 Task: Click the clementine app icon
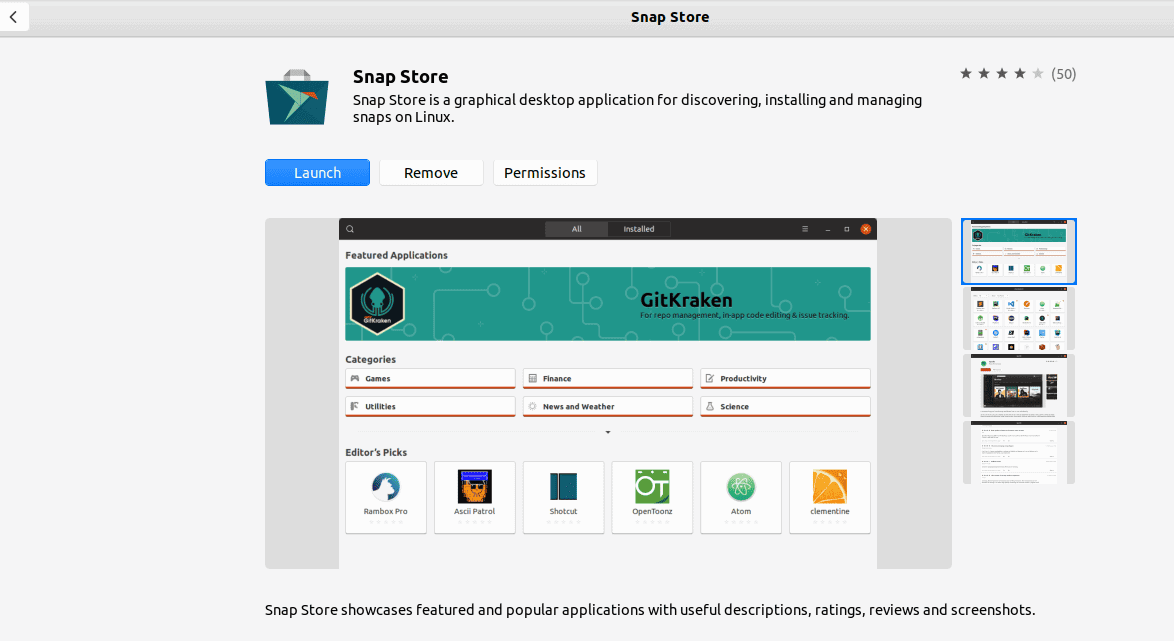(x=830, y=487)
